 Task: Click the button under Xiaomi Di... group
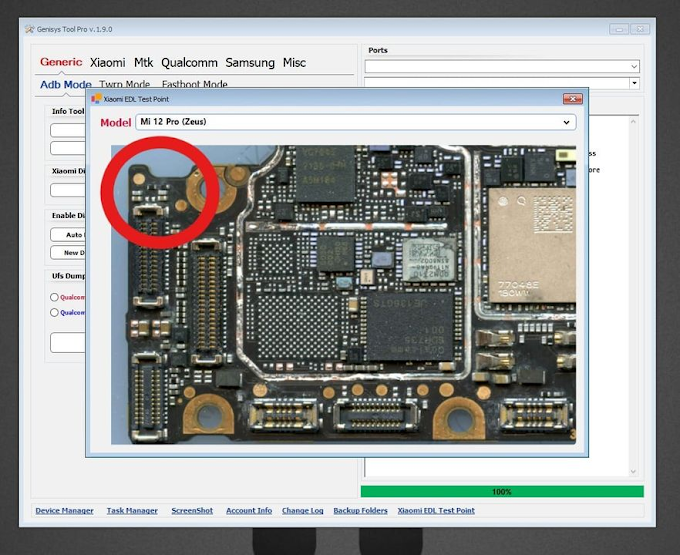tap(68, 190)
